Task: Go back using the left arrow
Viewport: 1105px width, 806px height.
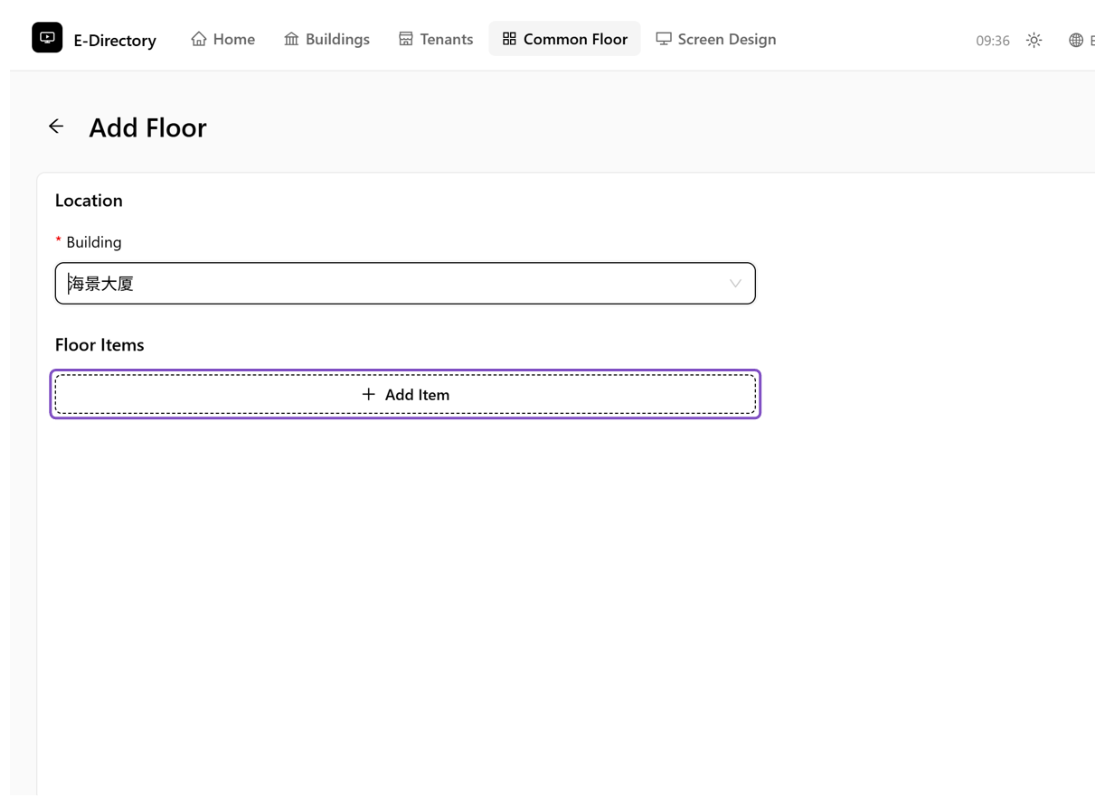Action: [56, 127]
